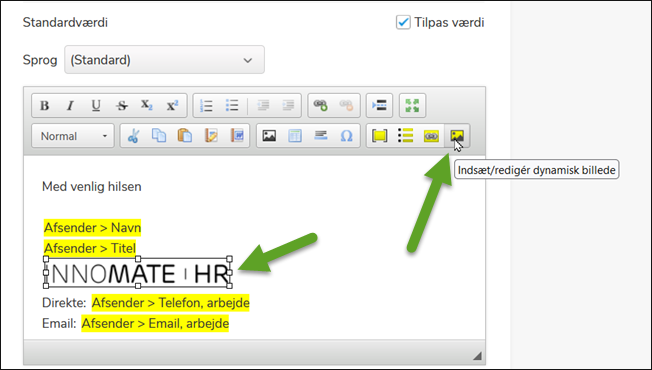The height and width of the screenshot is (370, 652).
Task: Open the Normal paragraph format dropdown
Action: click(x=73, y=136)
